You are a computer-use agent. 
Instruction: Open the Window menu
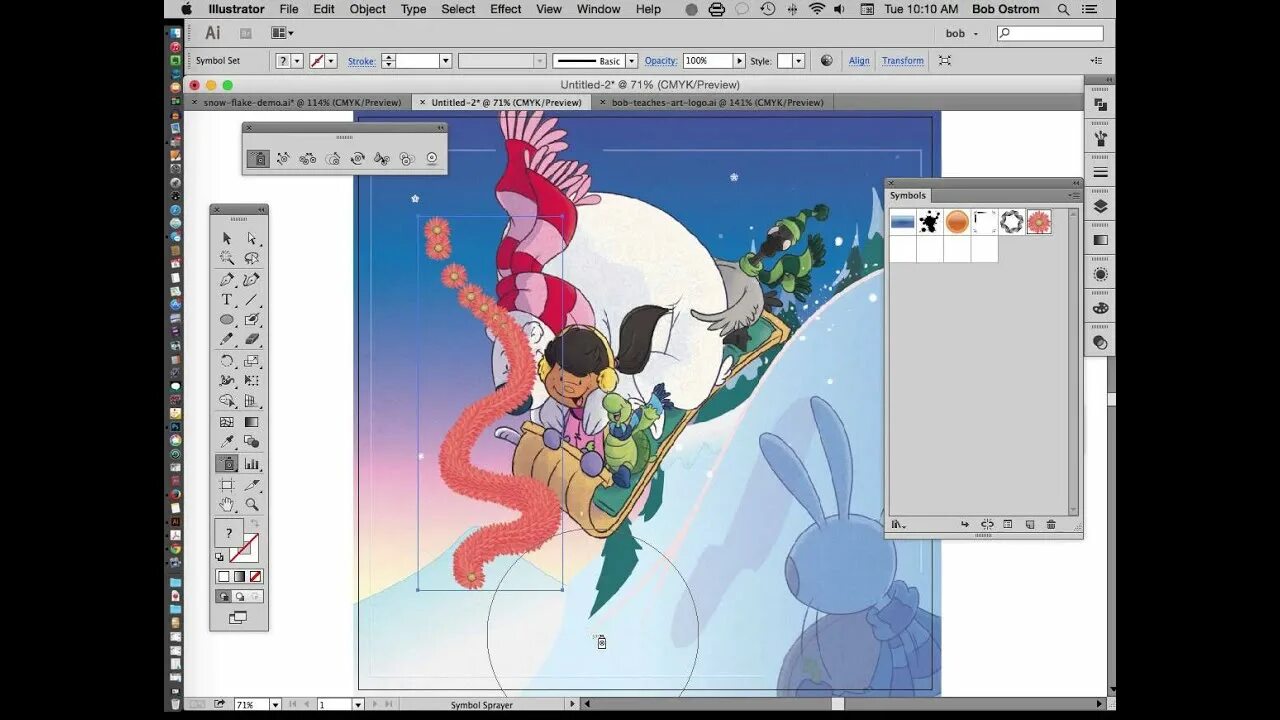click(x=599, y=9)
